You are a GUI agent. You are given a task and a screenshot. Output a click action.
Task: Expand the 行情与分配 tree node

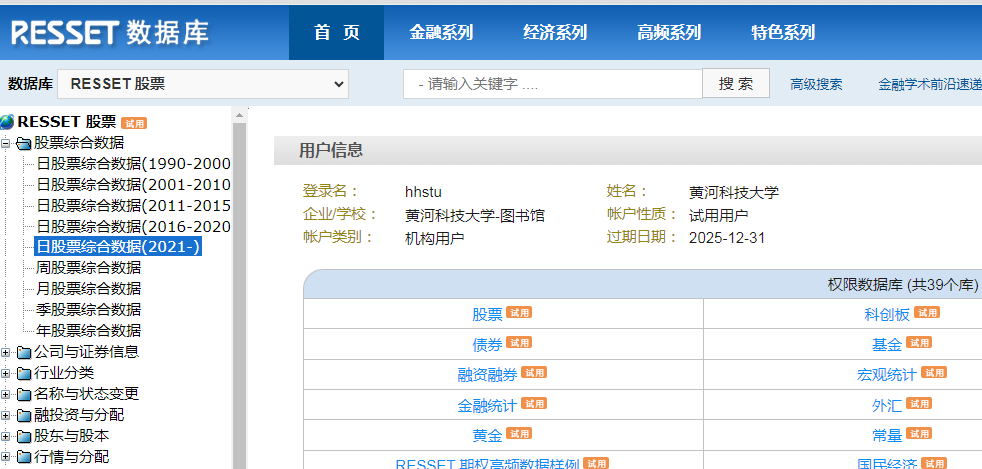[6, 457]
